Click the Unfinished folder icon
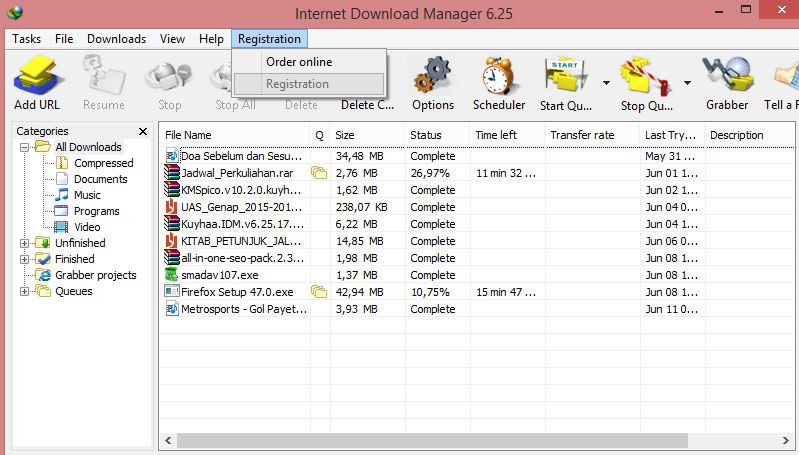This screenshot has height=455, width=799. click(43, 243)
